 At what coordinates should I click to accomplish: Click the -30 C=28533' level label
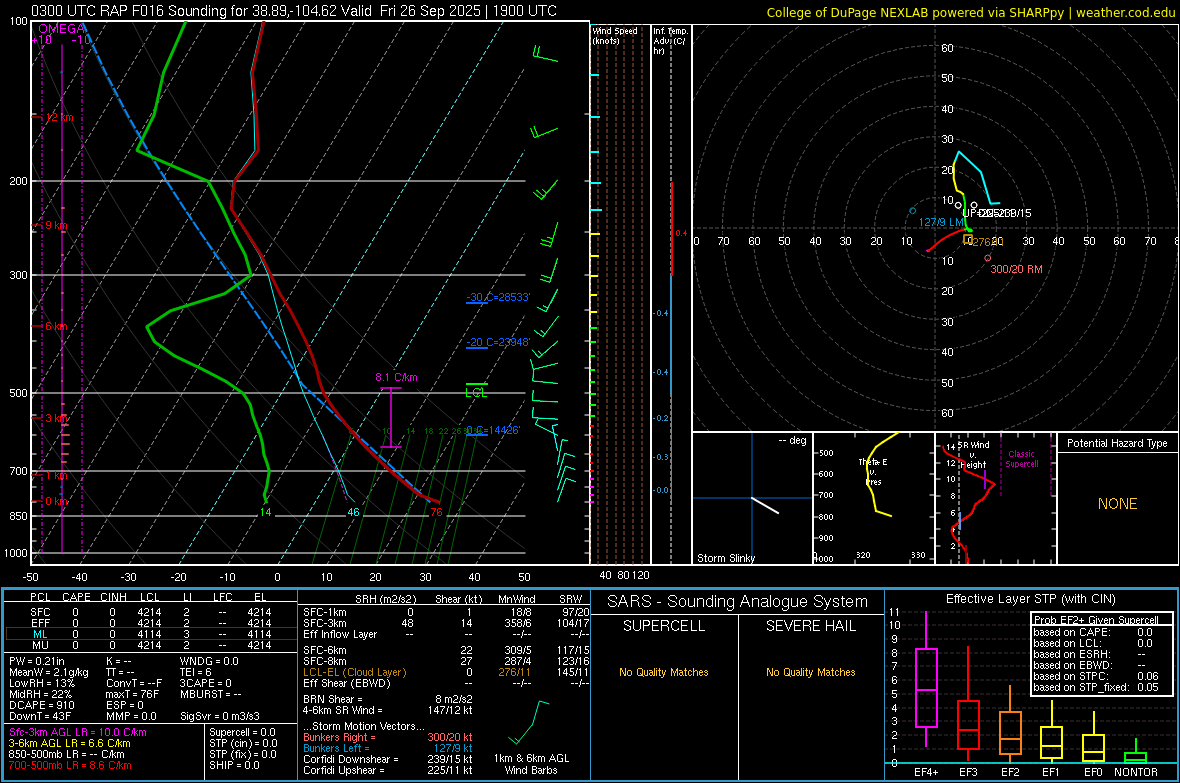pyautogui.click(x=498, y=297)
